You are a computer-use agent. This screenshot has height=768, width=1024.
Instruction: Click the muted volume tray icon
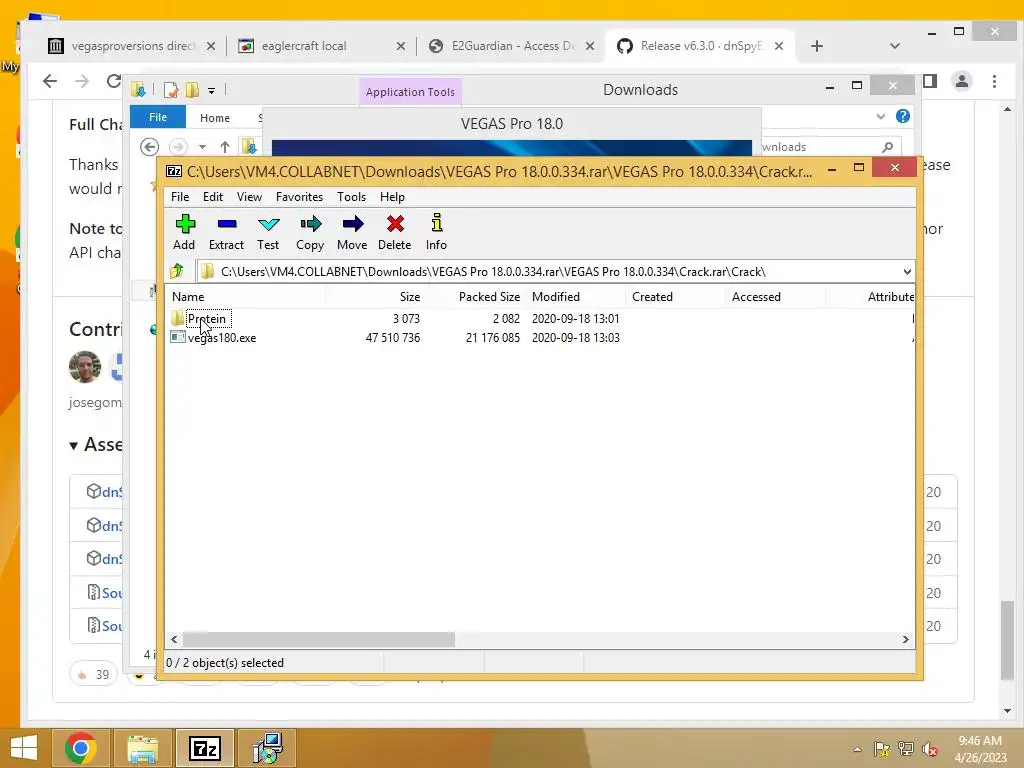pos(930,749)
